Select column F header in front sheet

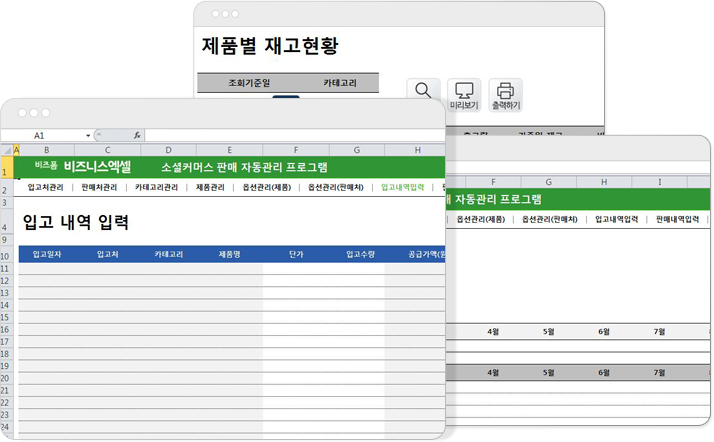(x=296, y=150)
